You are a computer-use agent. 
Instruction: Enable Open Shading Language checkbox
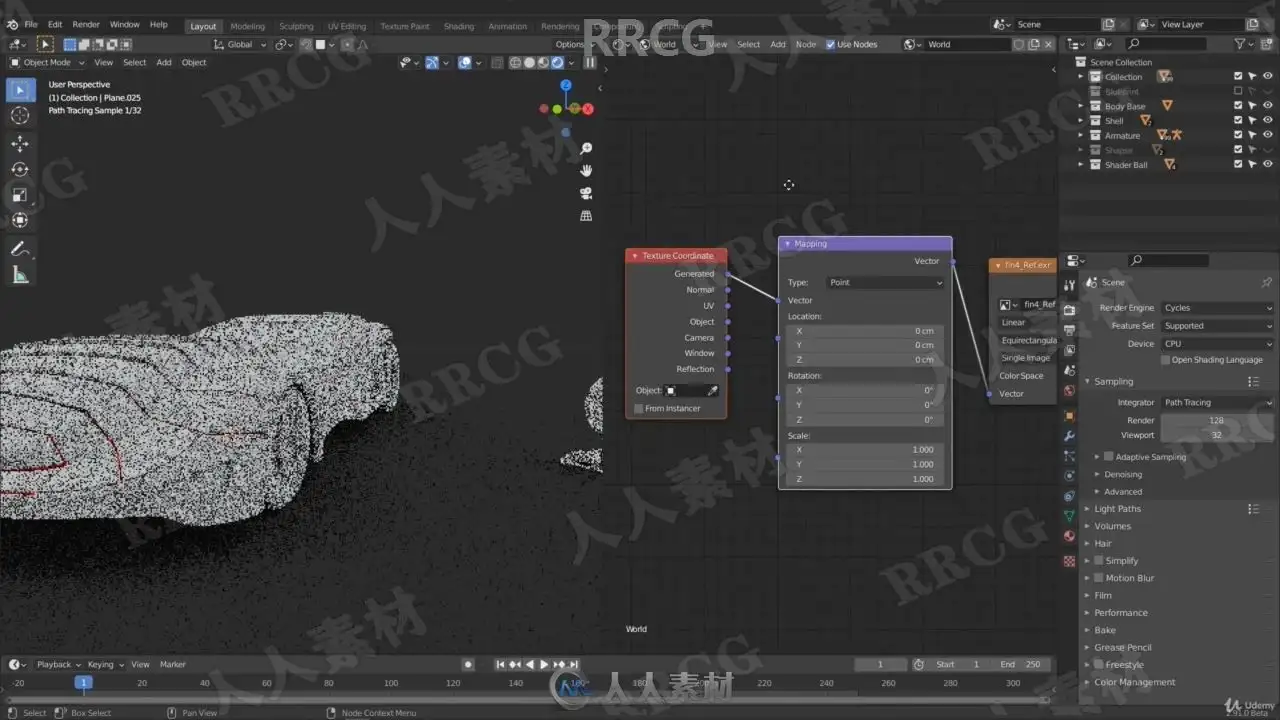pos(1166,360)
